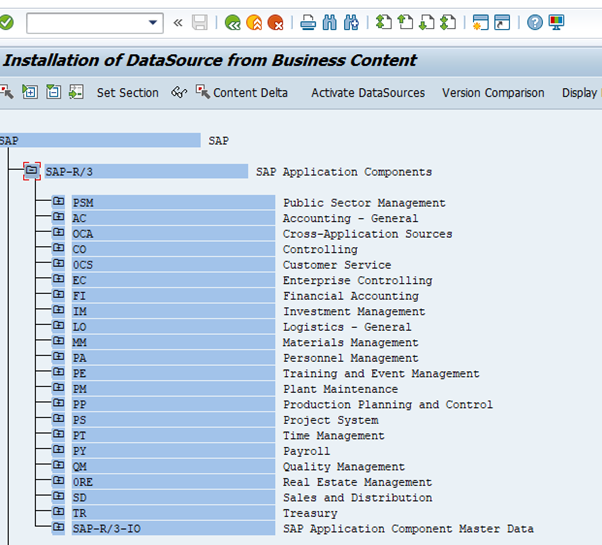This screenshot has width=602, height=545.
Task: Click the Generate Shortcut icon
Action: point(502,22)
